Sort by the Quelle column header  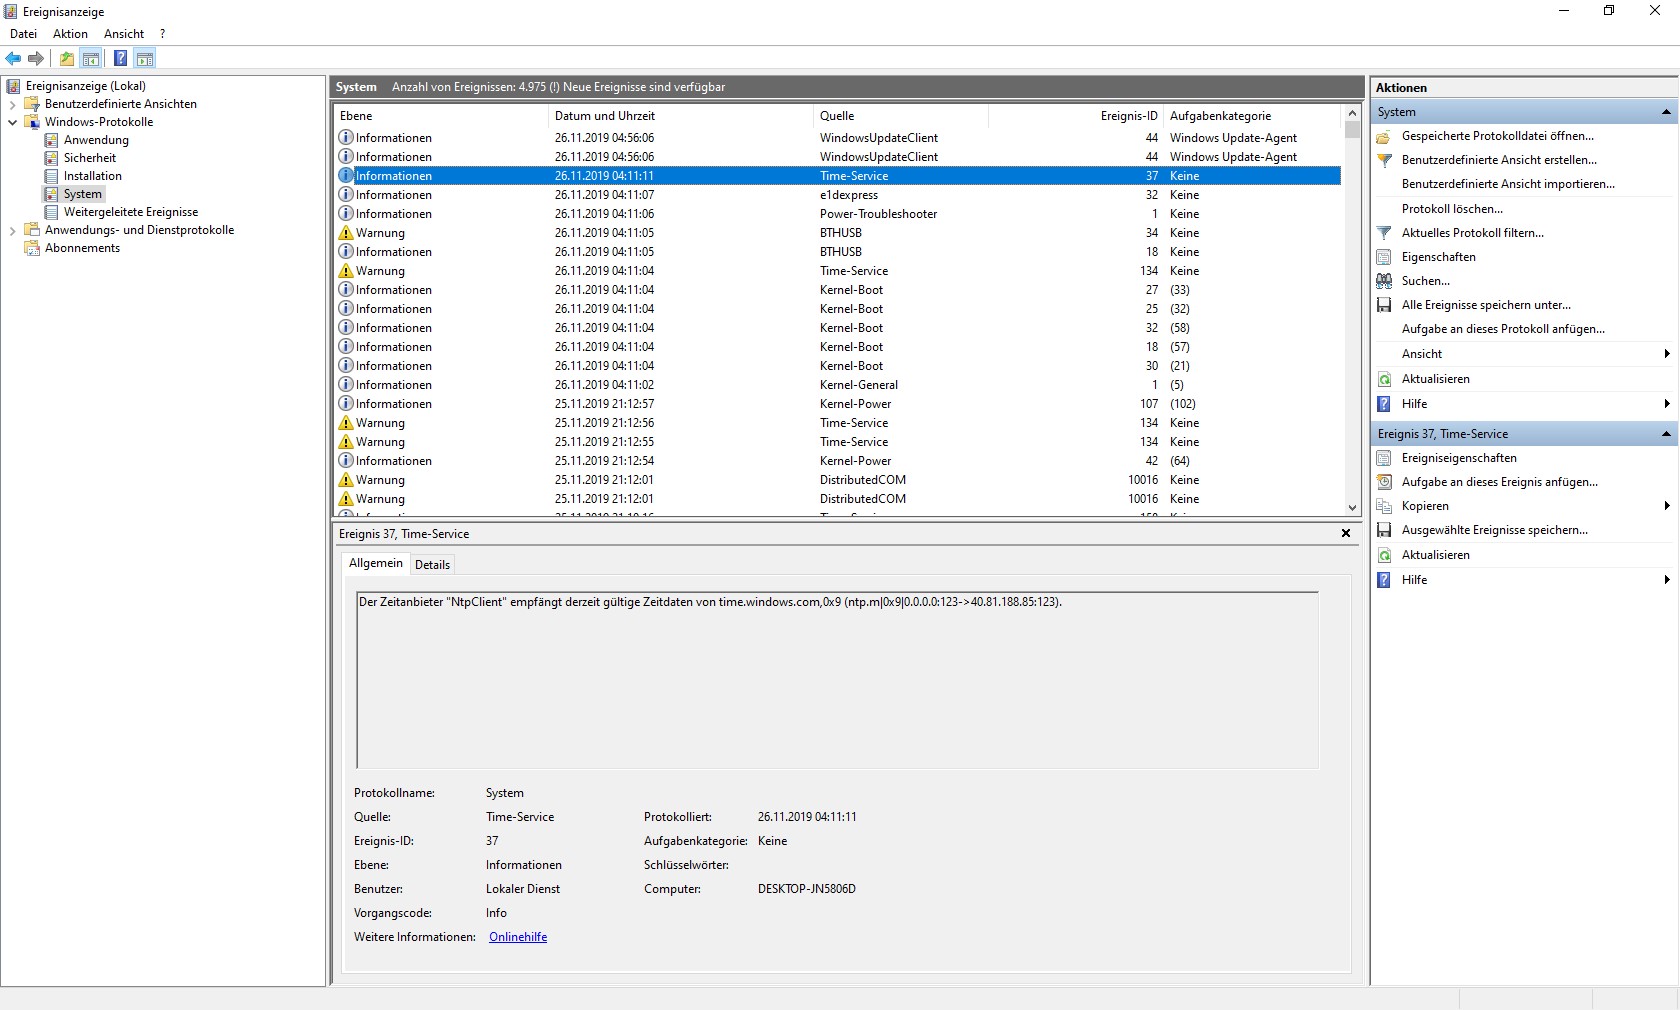(x=901, y=116)
